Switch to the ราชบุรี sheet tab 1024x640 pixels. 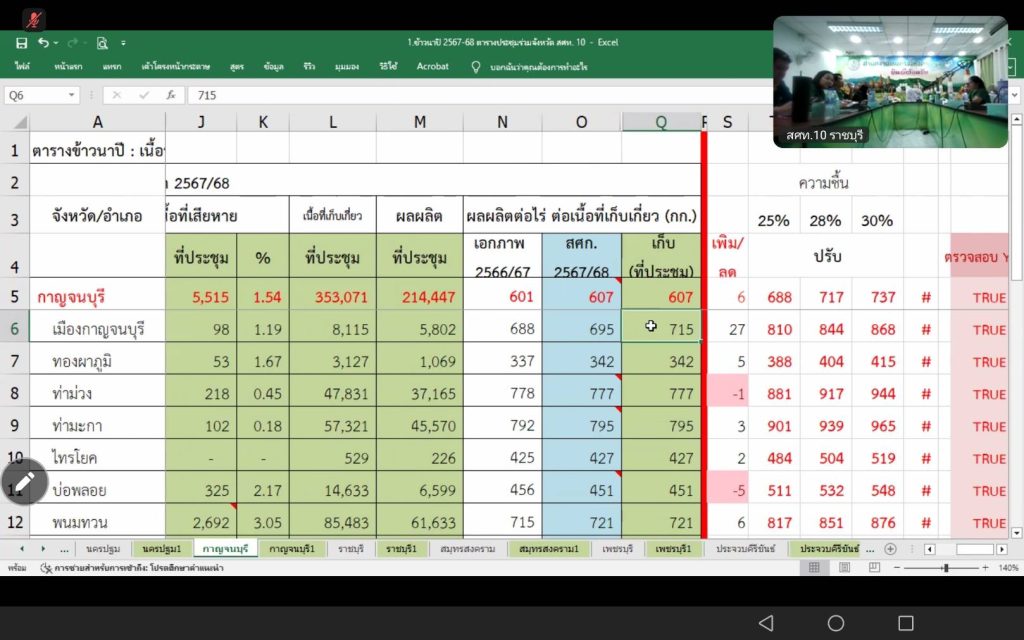click(349, 549)
